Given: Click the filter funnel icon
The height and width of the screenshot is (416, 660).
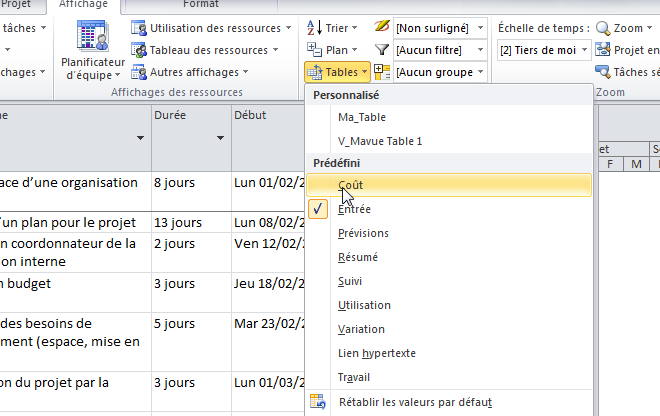Looking at the screenshot, I should tap(381, 50).
